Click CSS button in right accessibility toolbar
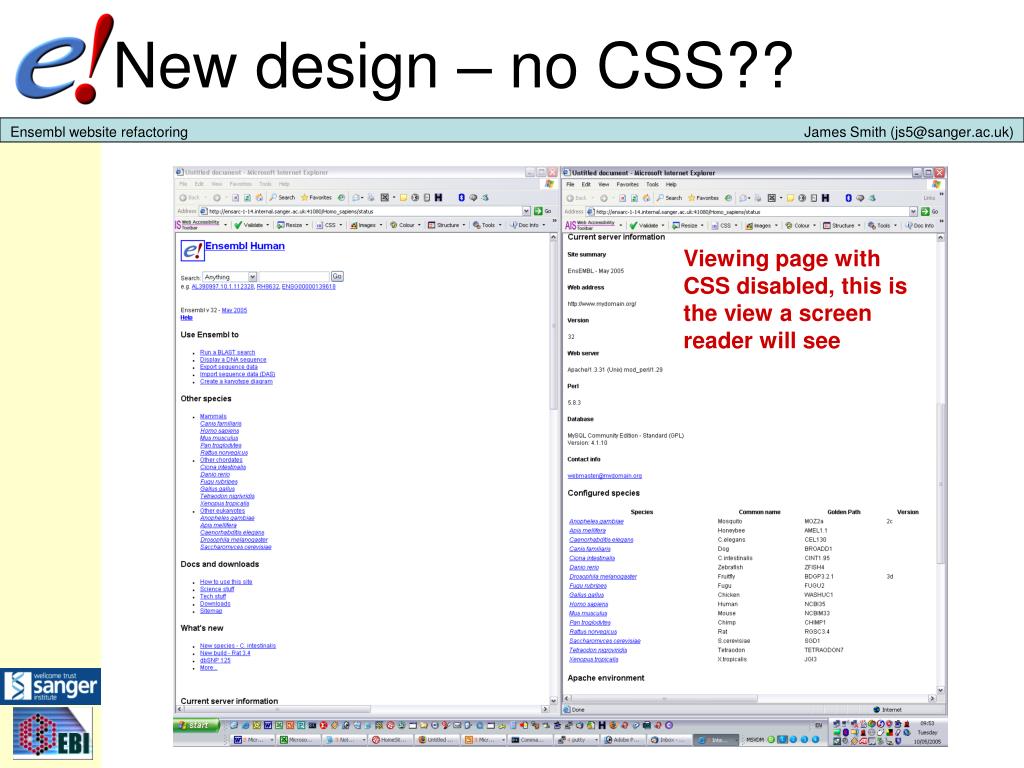This screenshot has height=768, width=1024. click(721, 225)
